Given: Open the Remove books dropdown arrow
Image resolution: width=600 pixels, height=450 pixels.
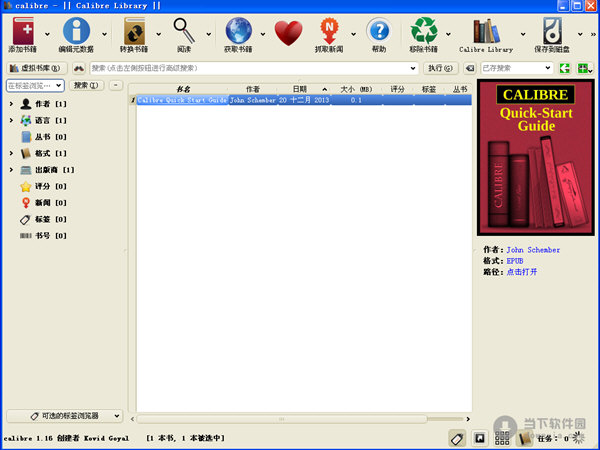Looking at the screenshot, I should 448,34.
